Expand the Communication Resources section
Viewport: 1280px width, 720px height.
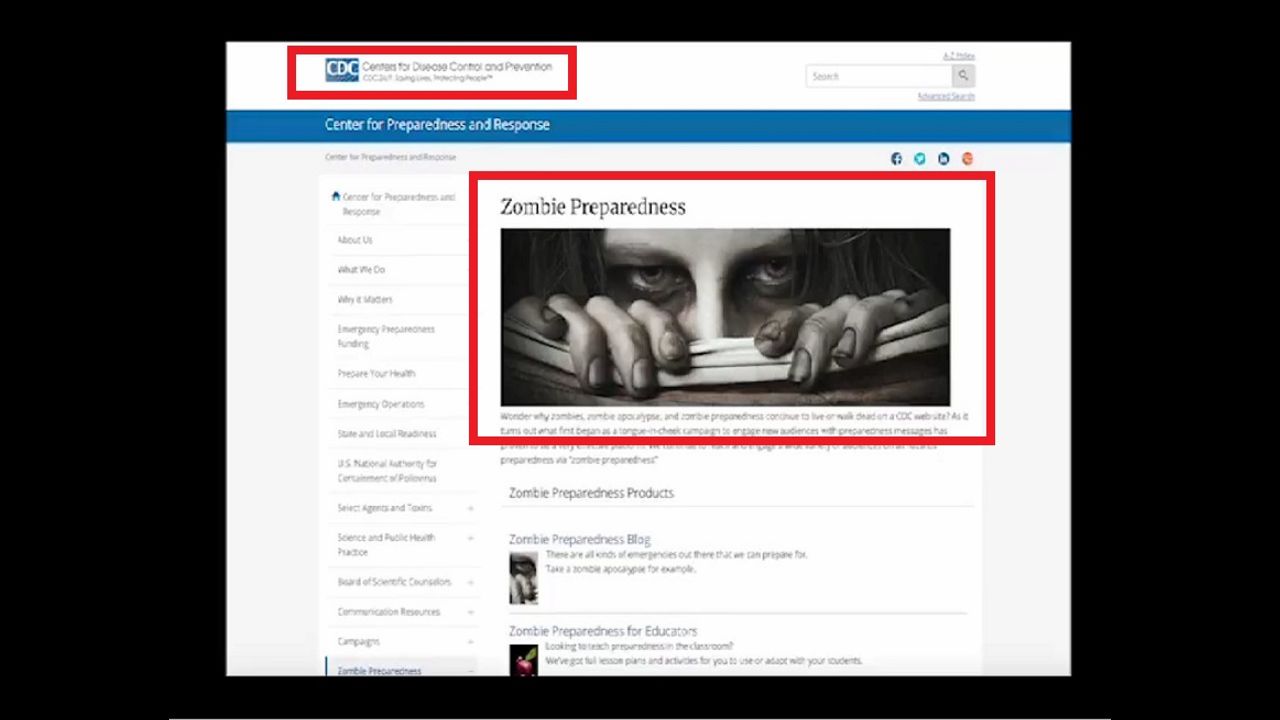pyautogui.click(x=471, y=612)
